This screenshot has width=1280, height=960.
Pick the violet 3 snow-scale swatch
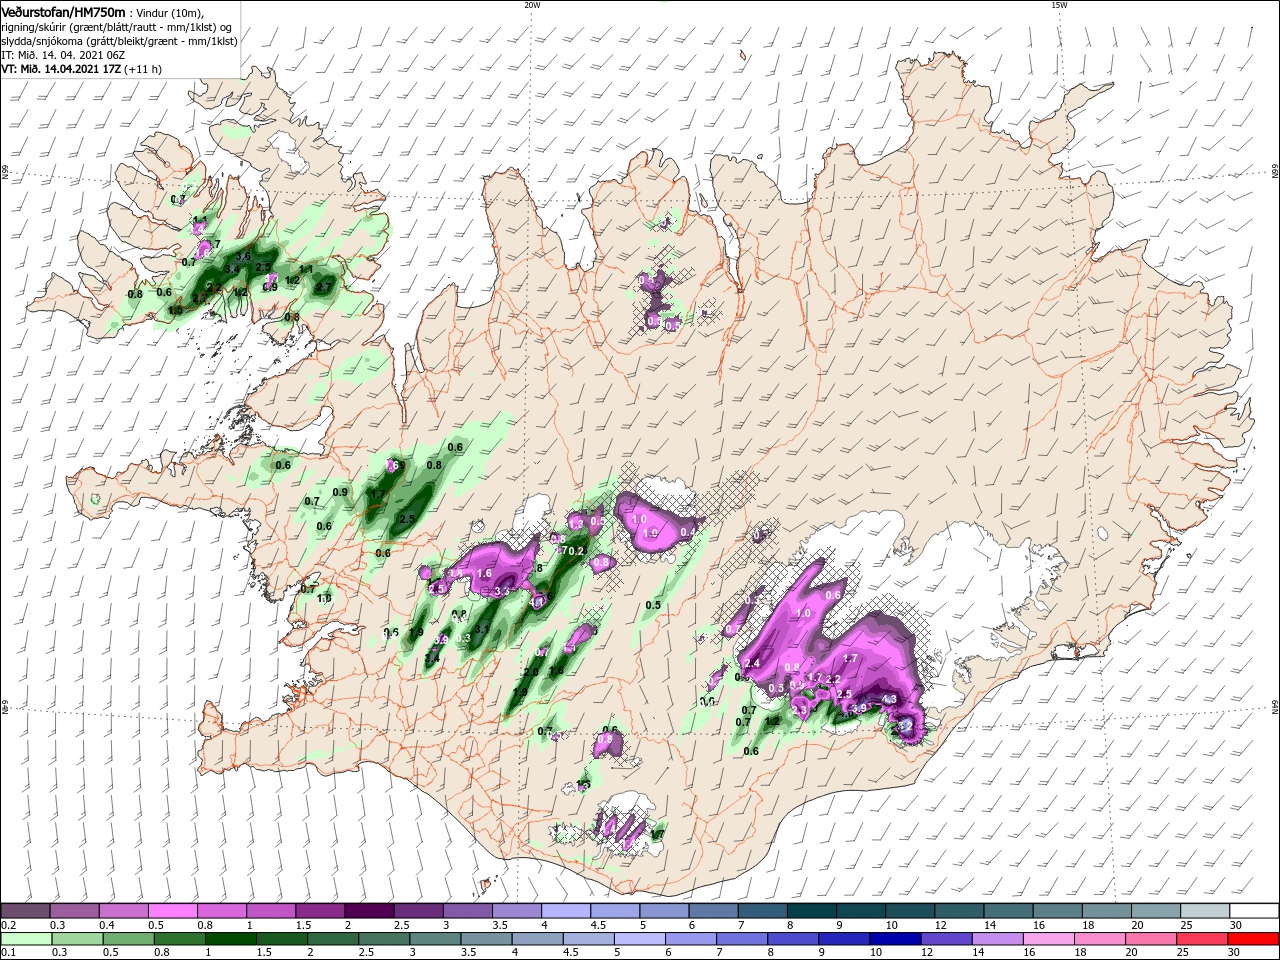pyautogui.click(x=468, y=910)
